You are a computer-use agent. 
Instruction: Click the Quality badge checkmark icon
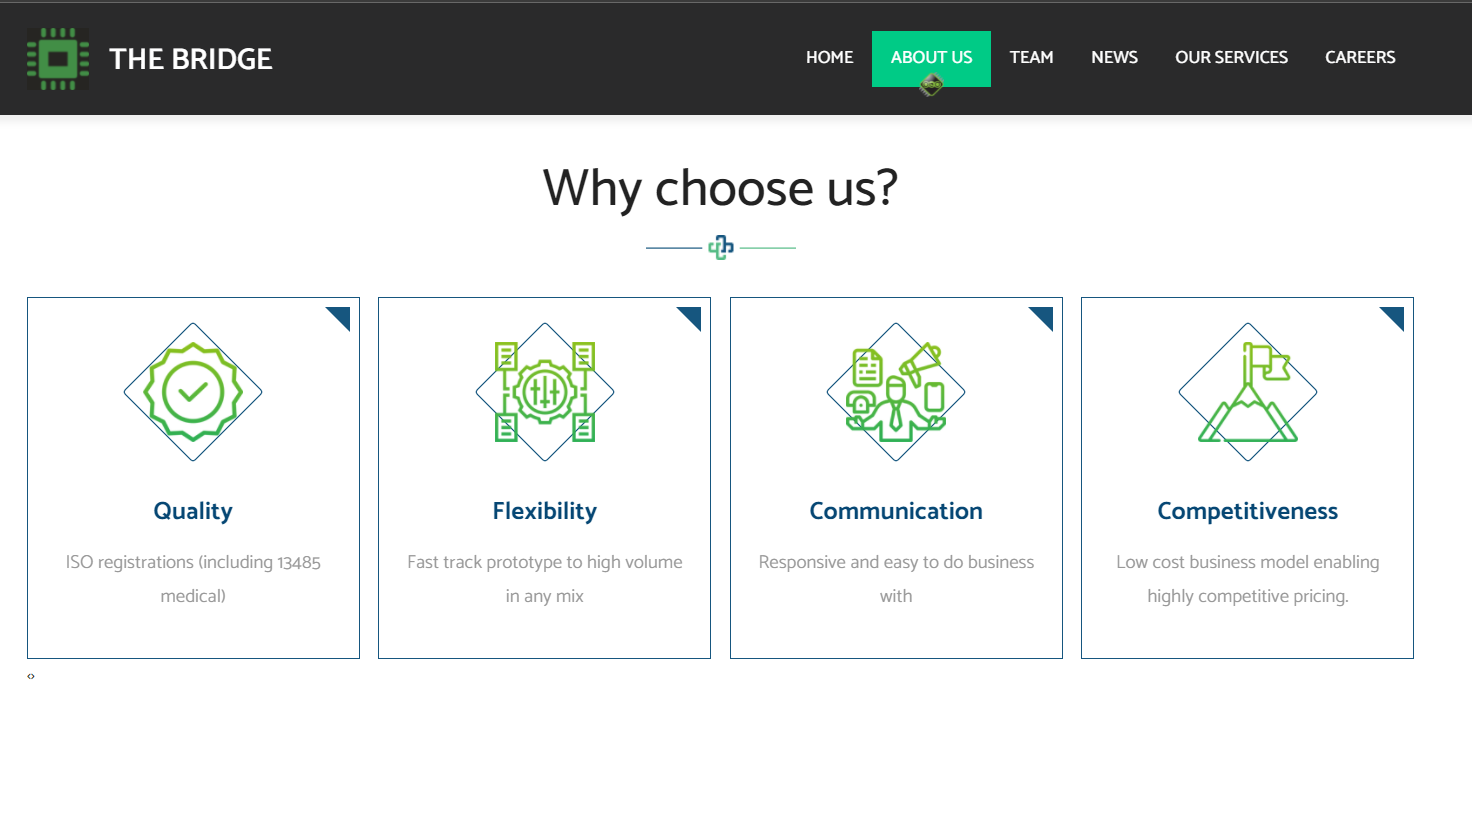[193, 392]
